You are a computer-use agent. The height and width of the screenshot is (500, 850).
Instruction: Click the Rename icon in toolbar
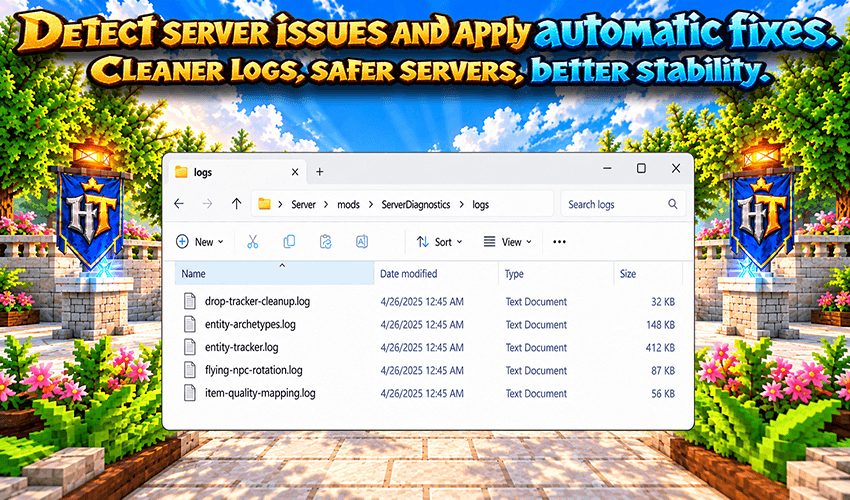pos(362,242)
